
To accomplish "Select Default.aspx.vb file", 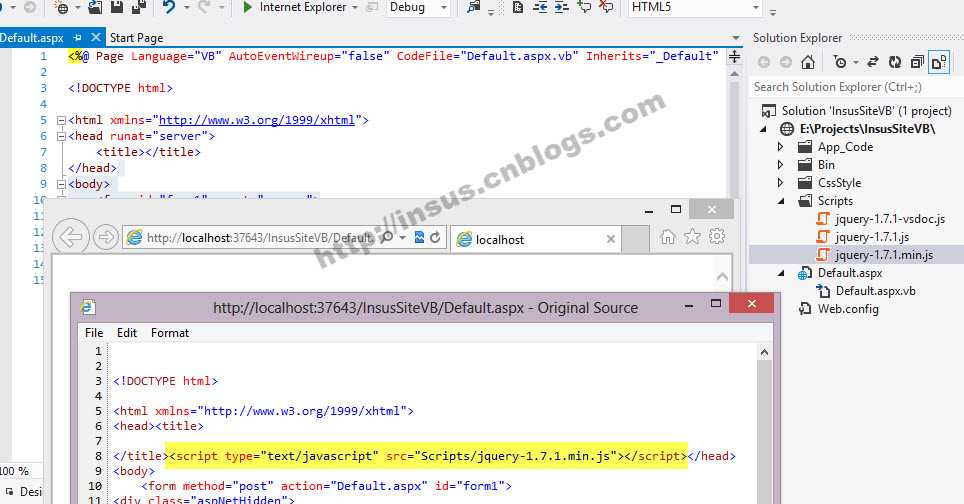I will tap(875, 291).
